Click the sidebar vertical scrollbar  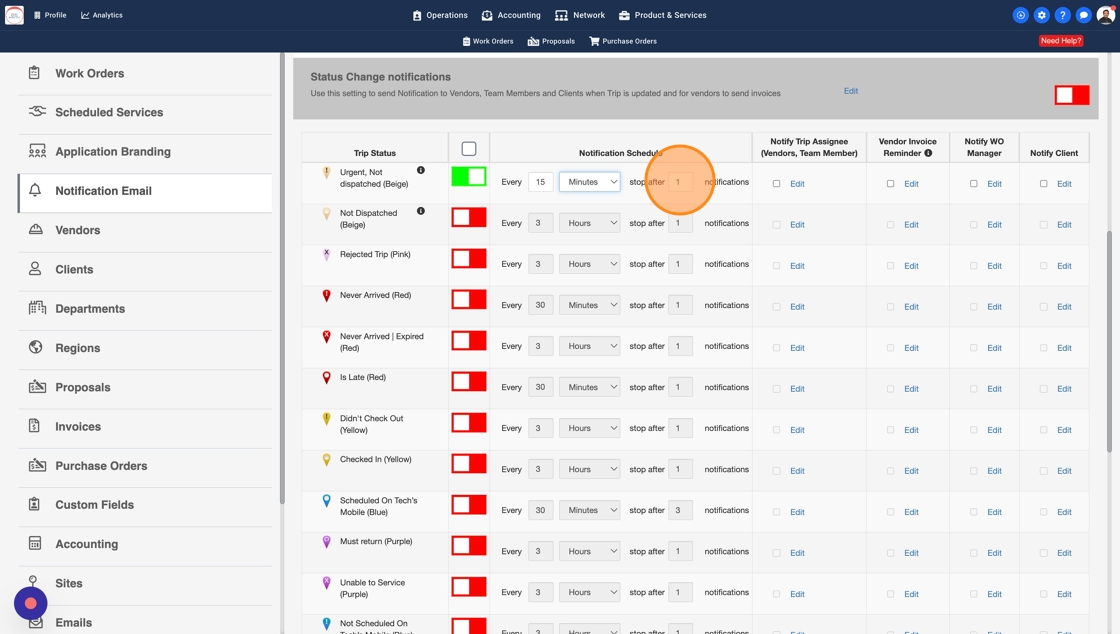click(x=282, y=278)
